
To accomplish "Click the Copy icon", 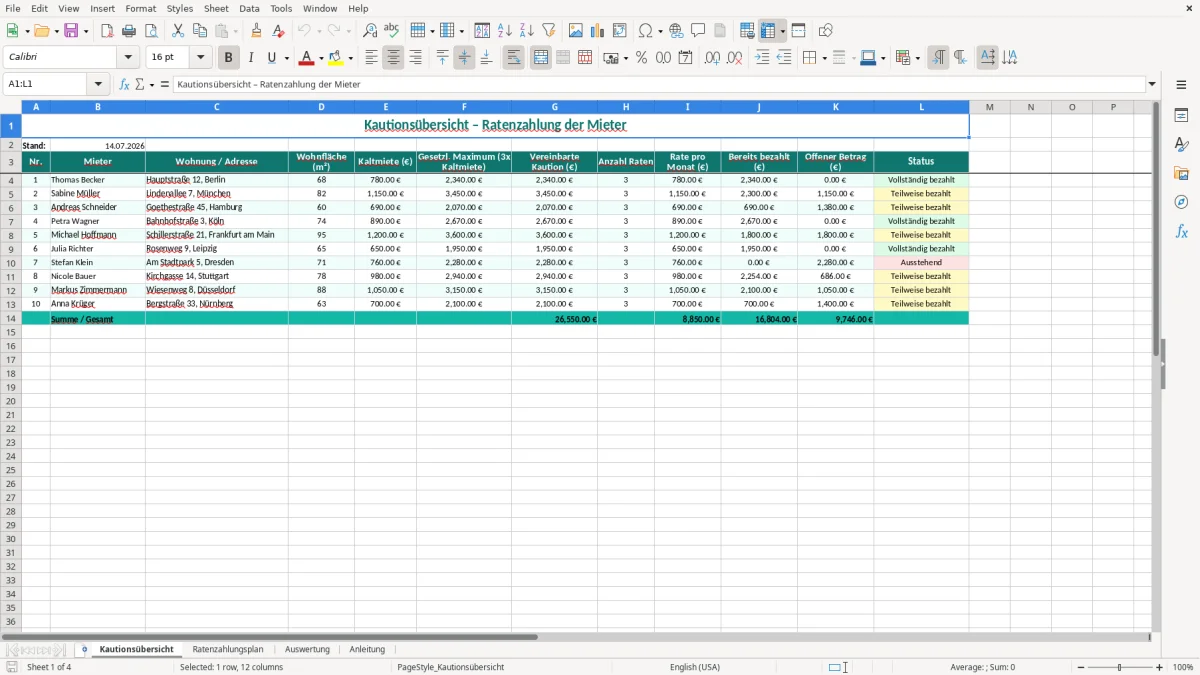I will (x=200, y=31).
